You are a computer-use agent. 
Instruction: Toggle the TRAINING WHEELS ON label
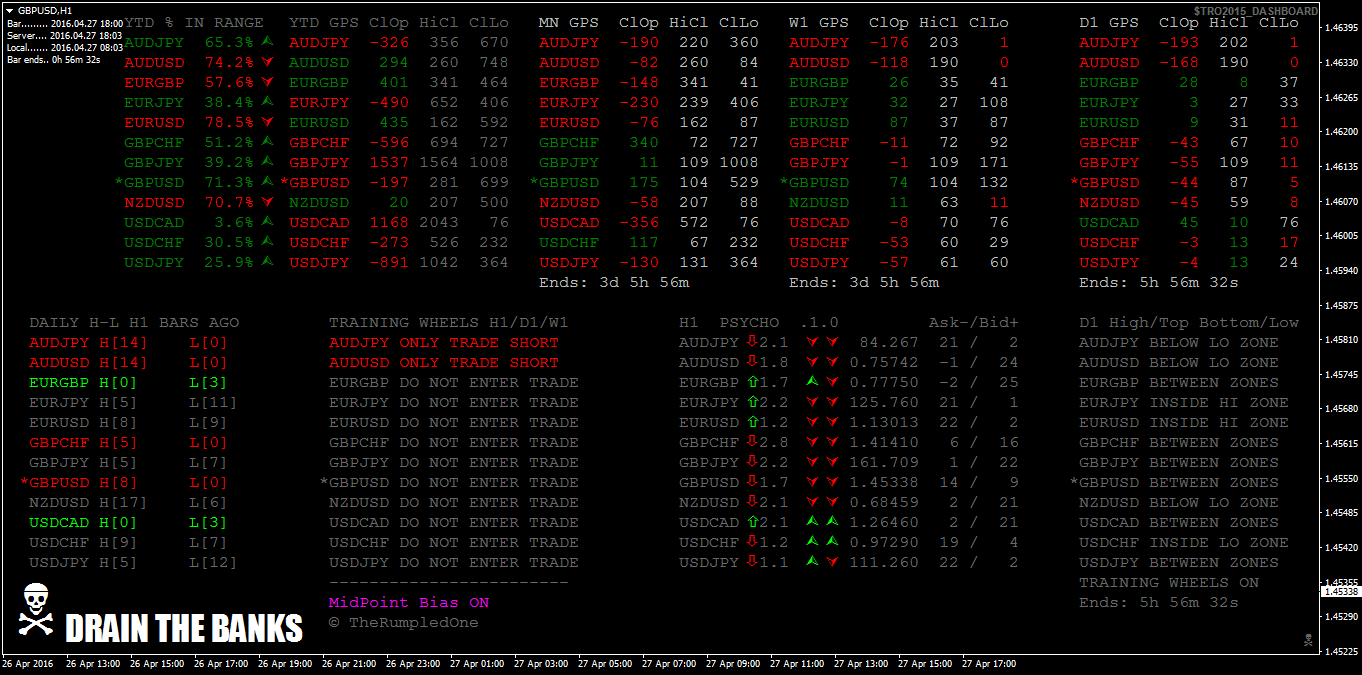pyautogui.click(x=1168, y=582)
